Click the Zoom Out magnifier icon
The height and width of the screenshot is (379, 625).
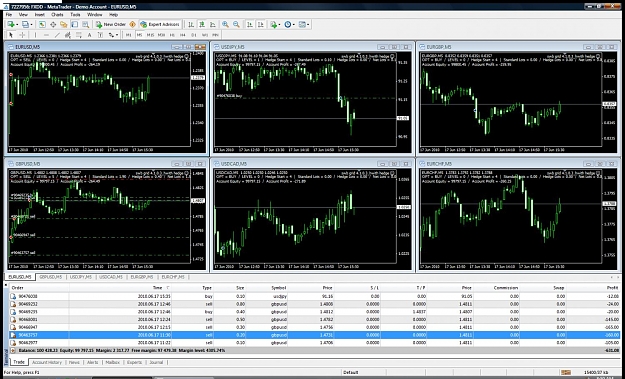236,24
